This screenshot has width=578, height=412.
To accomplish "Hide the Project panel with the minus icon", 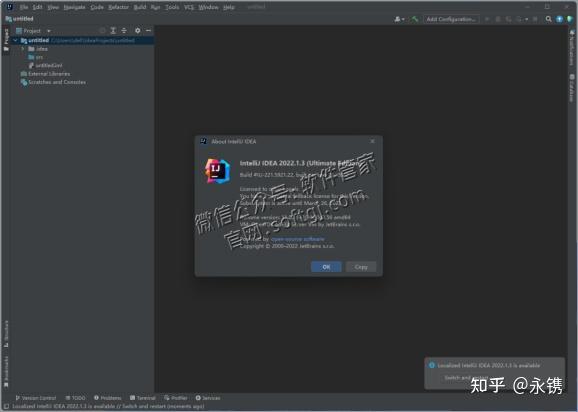I will [148, 31].
